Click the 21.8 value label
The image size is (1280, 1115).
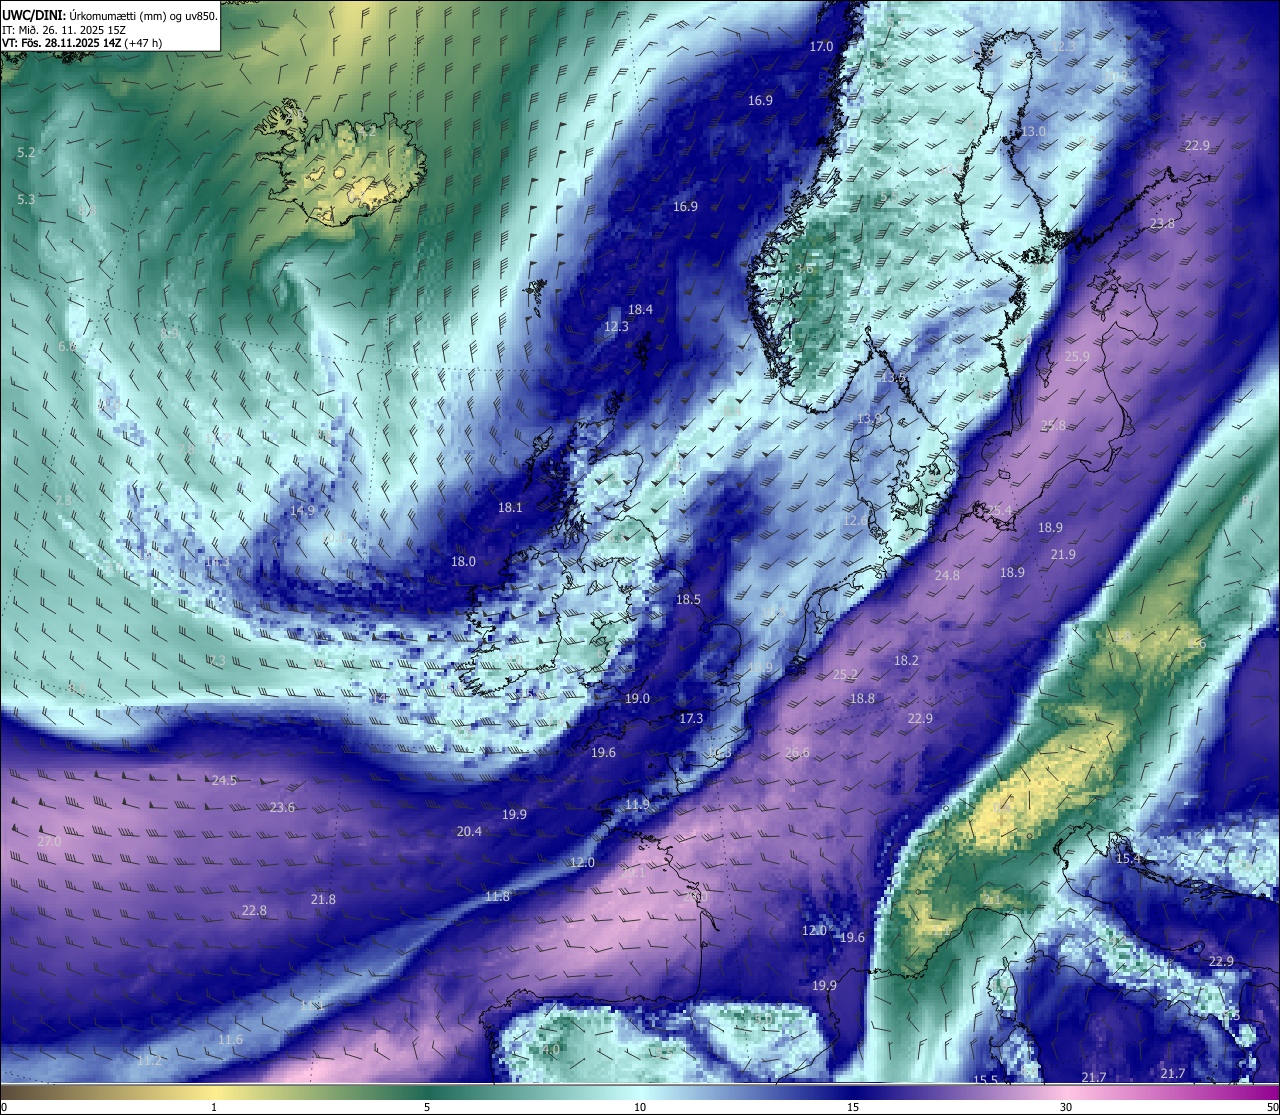click(323, 899)
